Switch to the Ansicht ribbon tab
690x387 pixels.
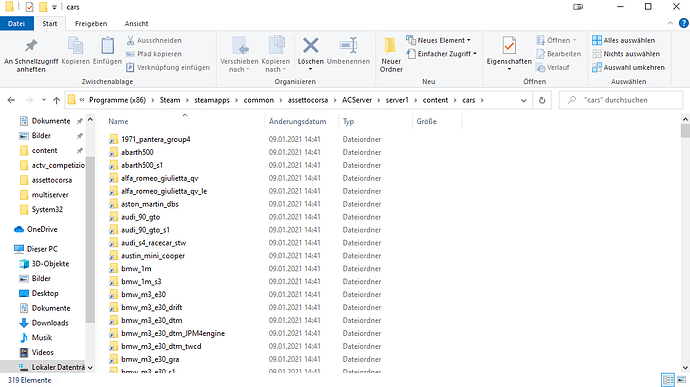[x=136, y=24]
